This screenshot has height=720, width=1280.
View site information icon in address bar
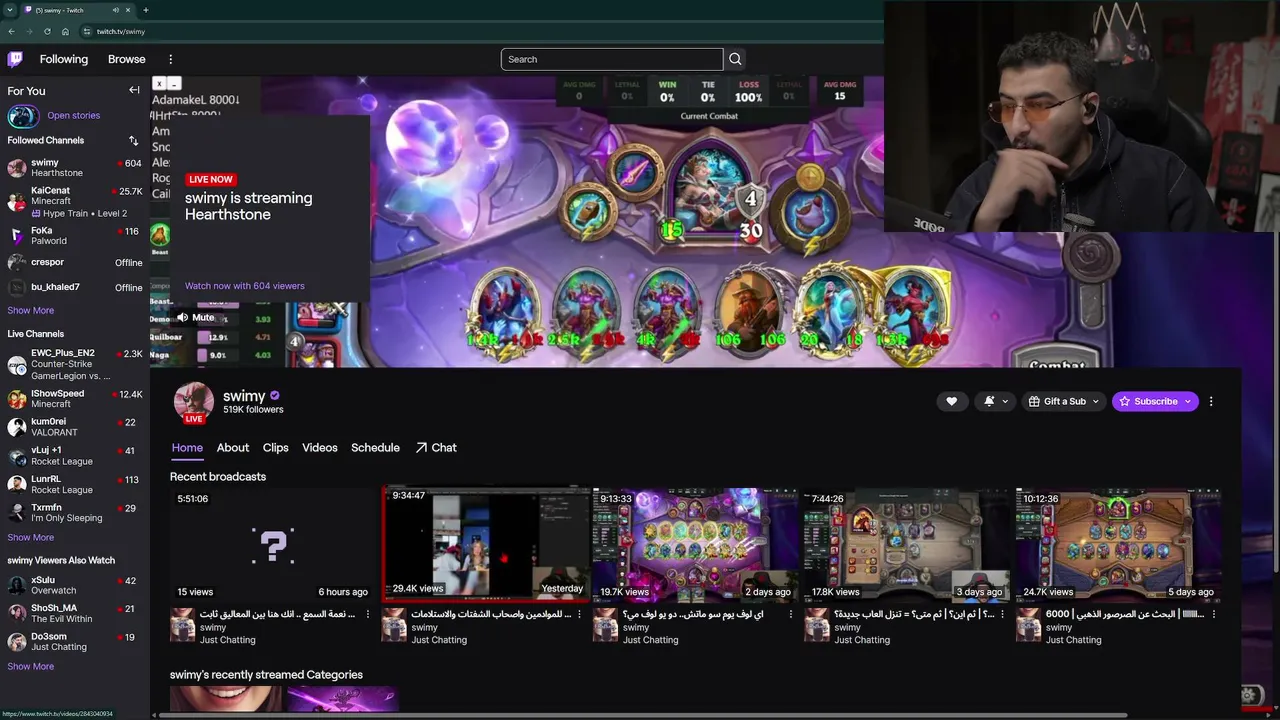pos(87,31)
